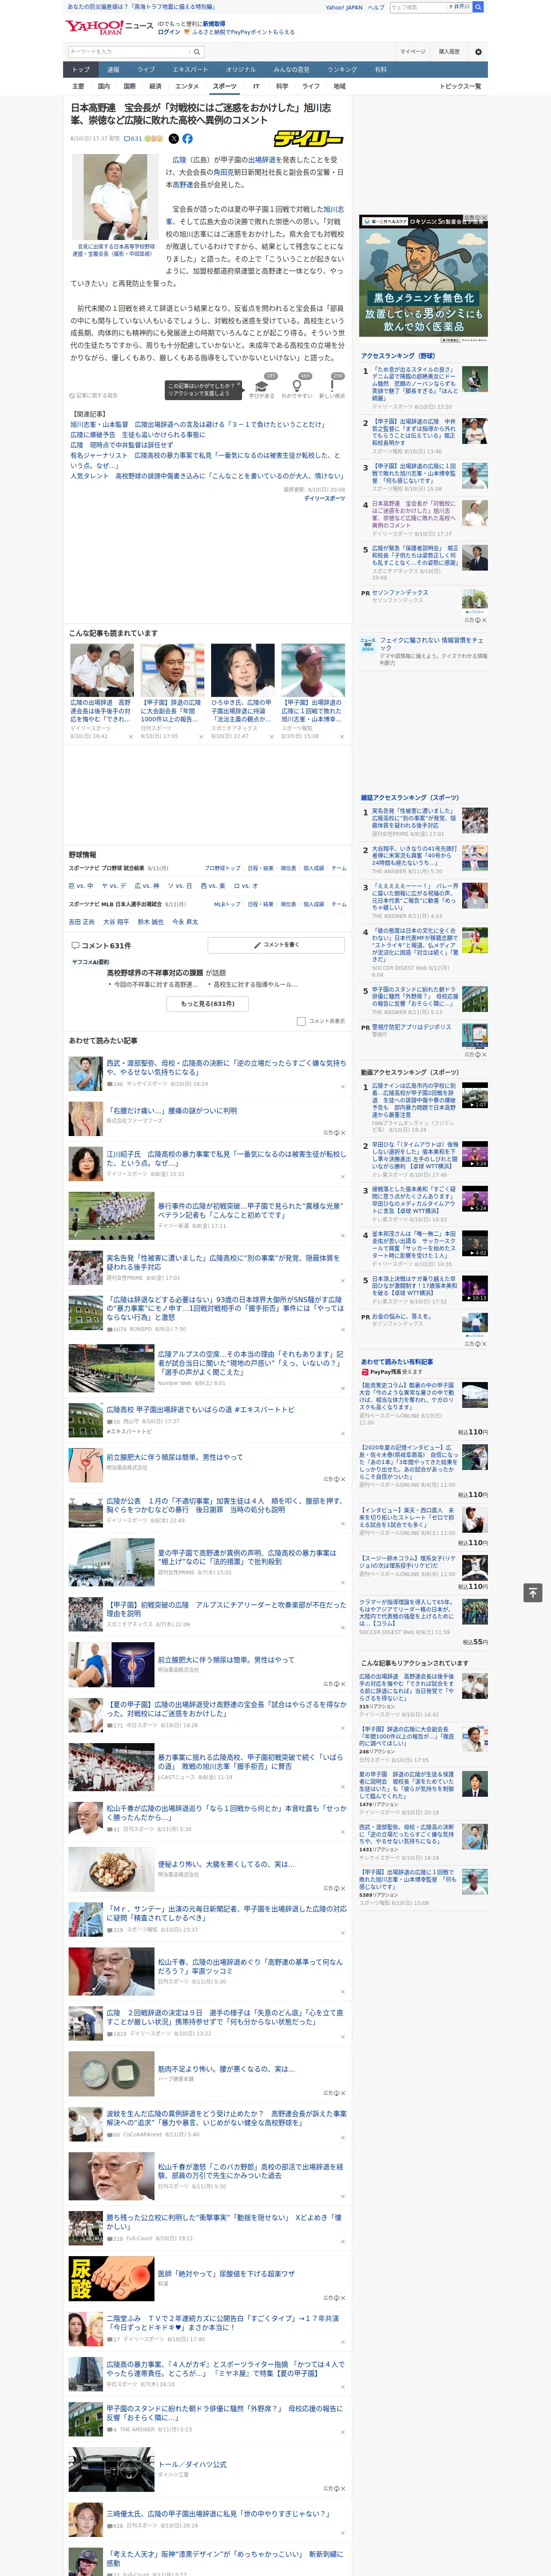This screenshot has width=551, height=2576.
Task: Click the play thumbnail of top-ranked video
Action: click(475, 1095)
